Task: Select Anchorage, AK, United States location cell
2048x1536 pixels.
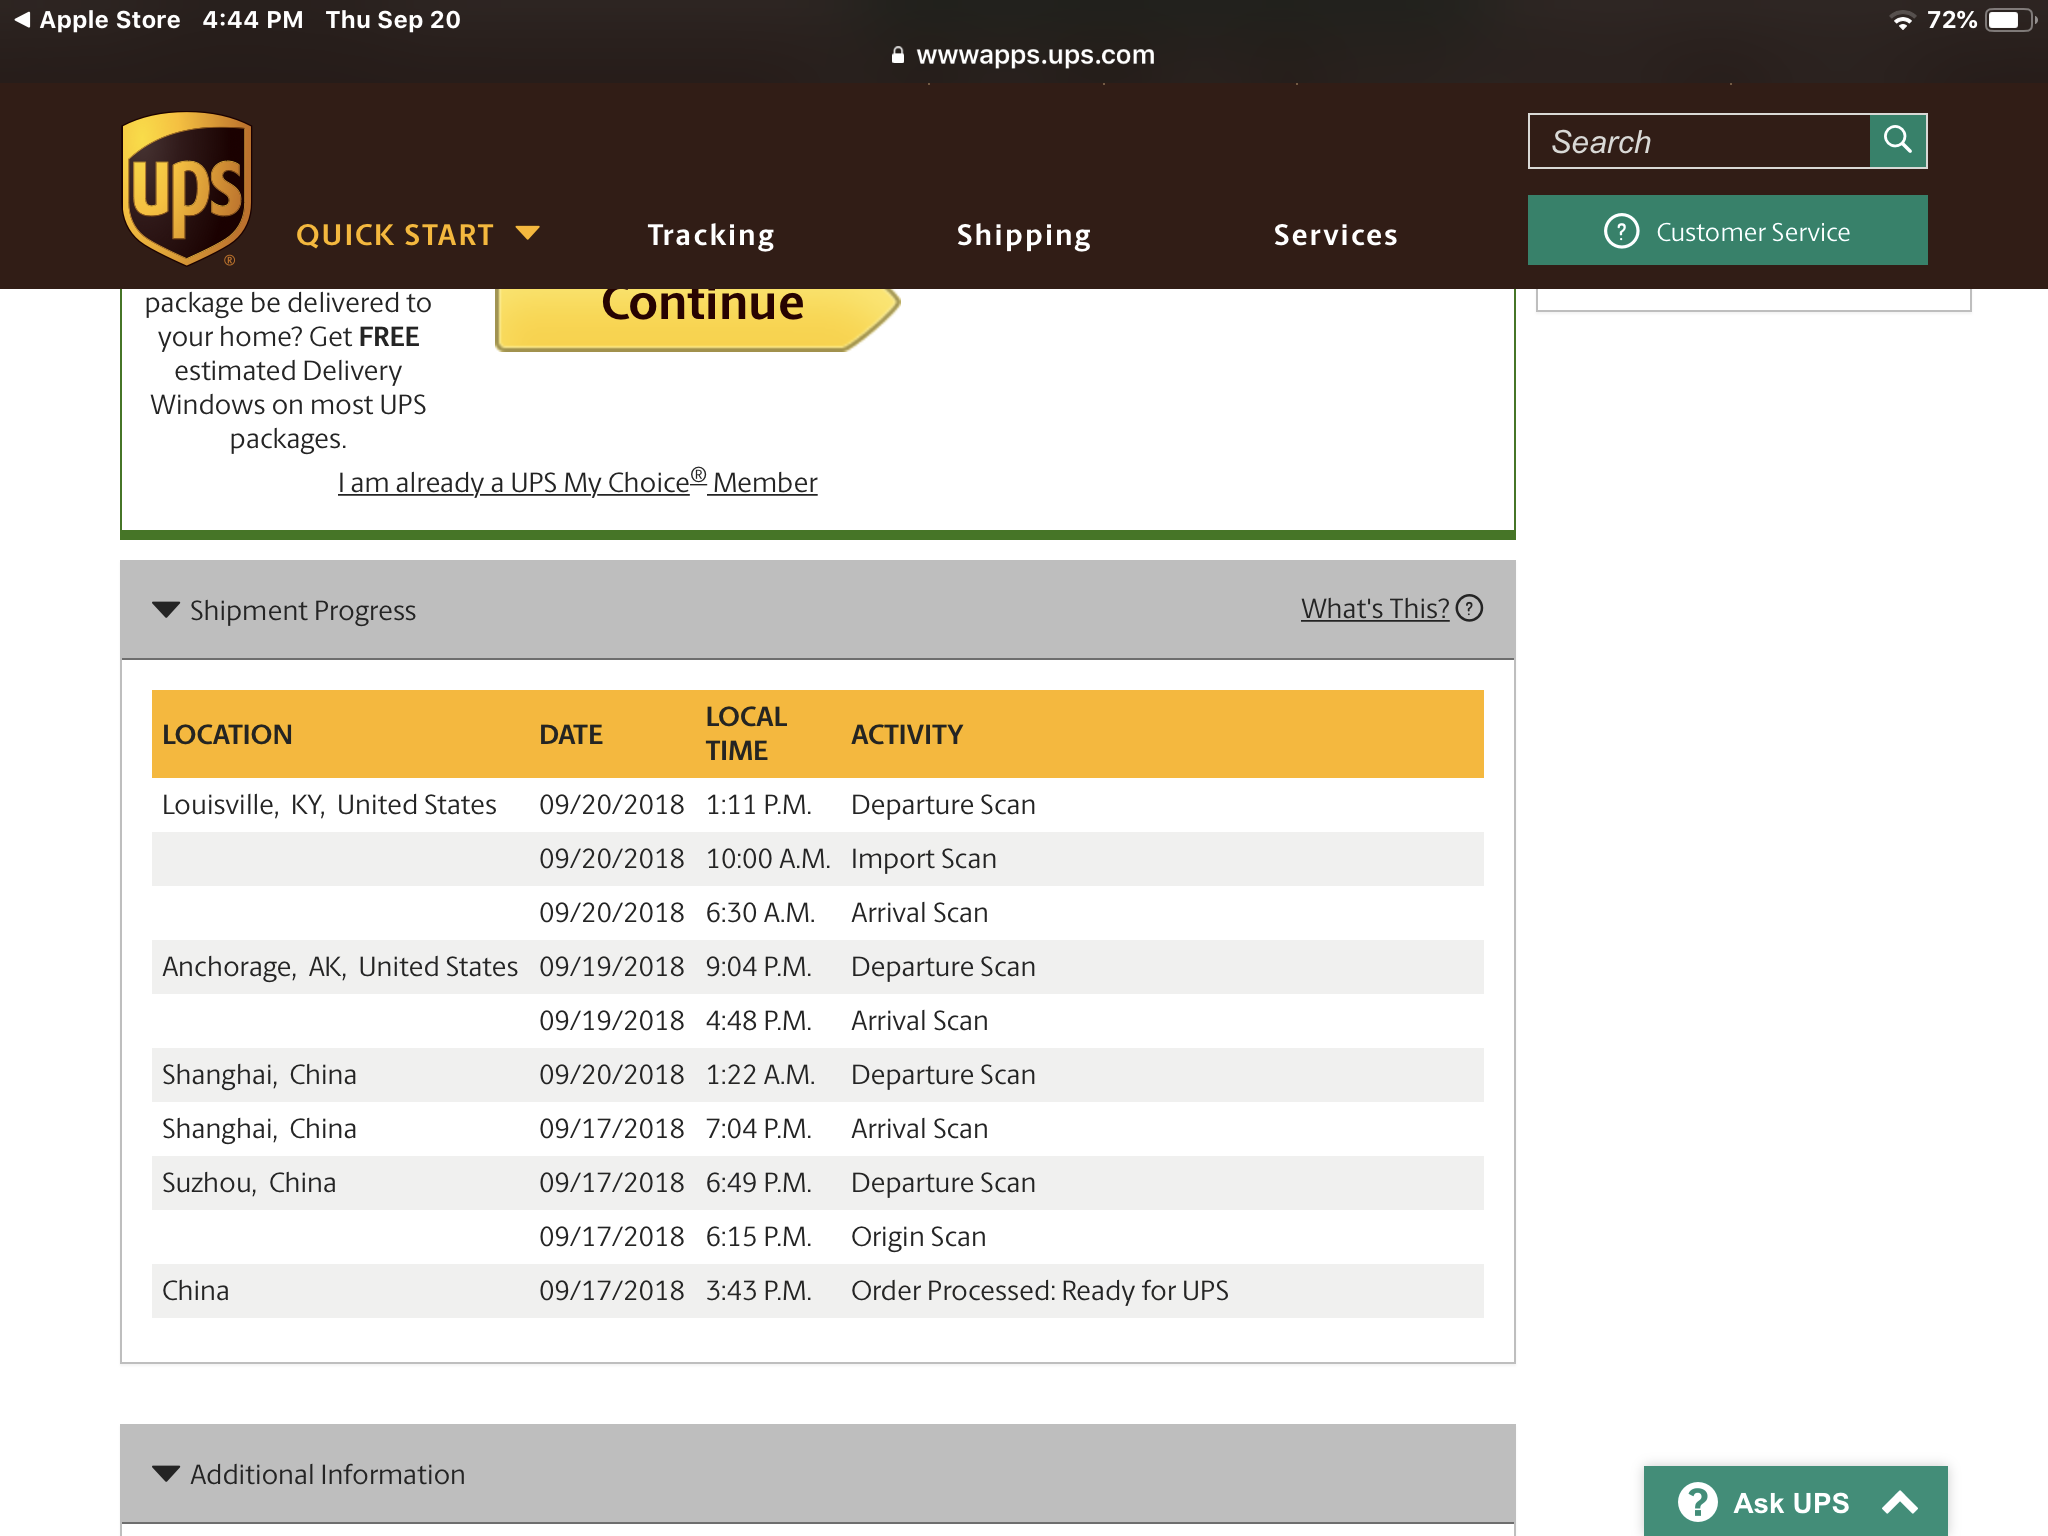Action: coord(340,966)
